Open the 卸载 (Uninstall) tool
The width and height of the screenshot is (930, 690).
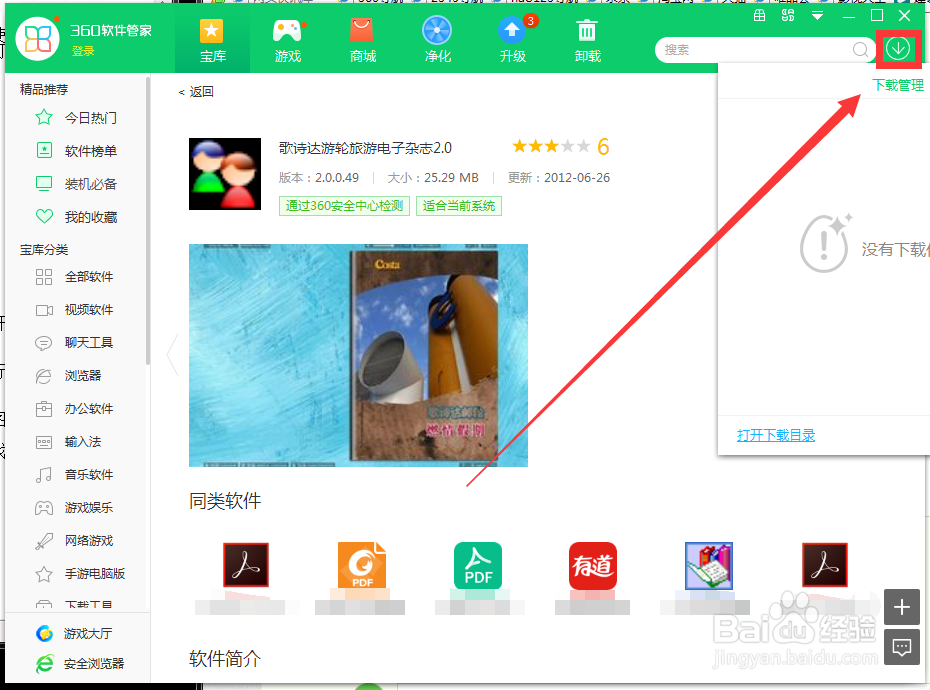coord(587,40)
